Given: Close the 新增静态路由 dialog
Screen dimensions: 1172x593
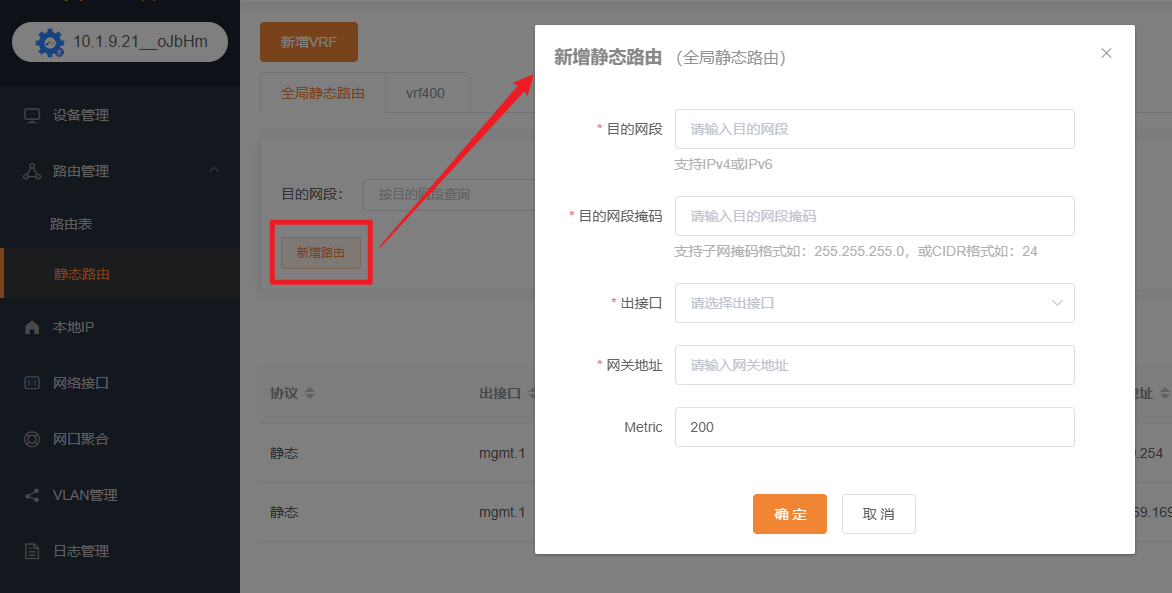Looking at the screenshot, I should [x=1106, y=53].
